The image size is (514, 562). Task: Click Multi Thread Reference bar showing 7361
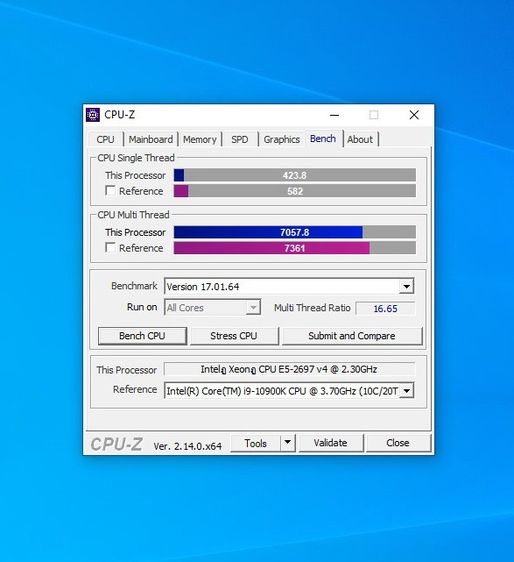point(295,248)
